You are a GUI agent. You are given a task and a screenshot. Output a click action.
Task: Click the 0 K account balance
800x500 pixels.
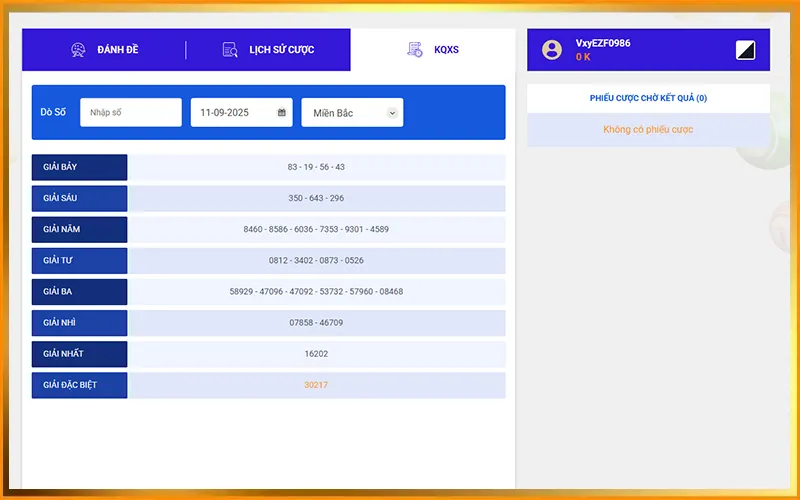coord(583,58)
